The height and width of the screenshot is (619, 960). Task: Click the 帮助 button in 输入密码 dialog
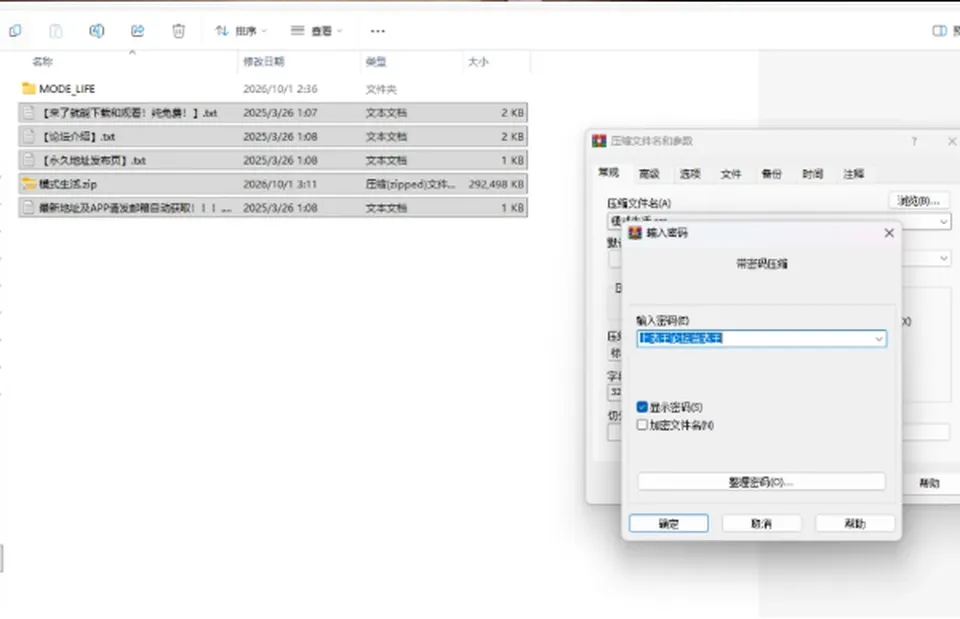pos(855,523)
